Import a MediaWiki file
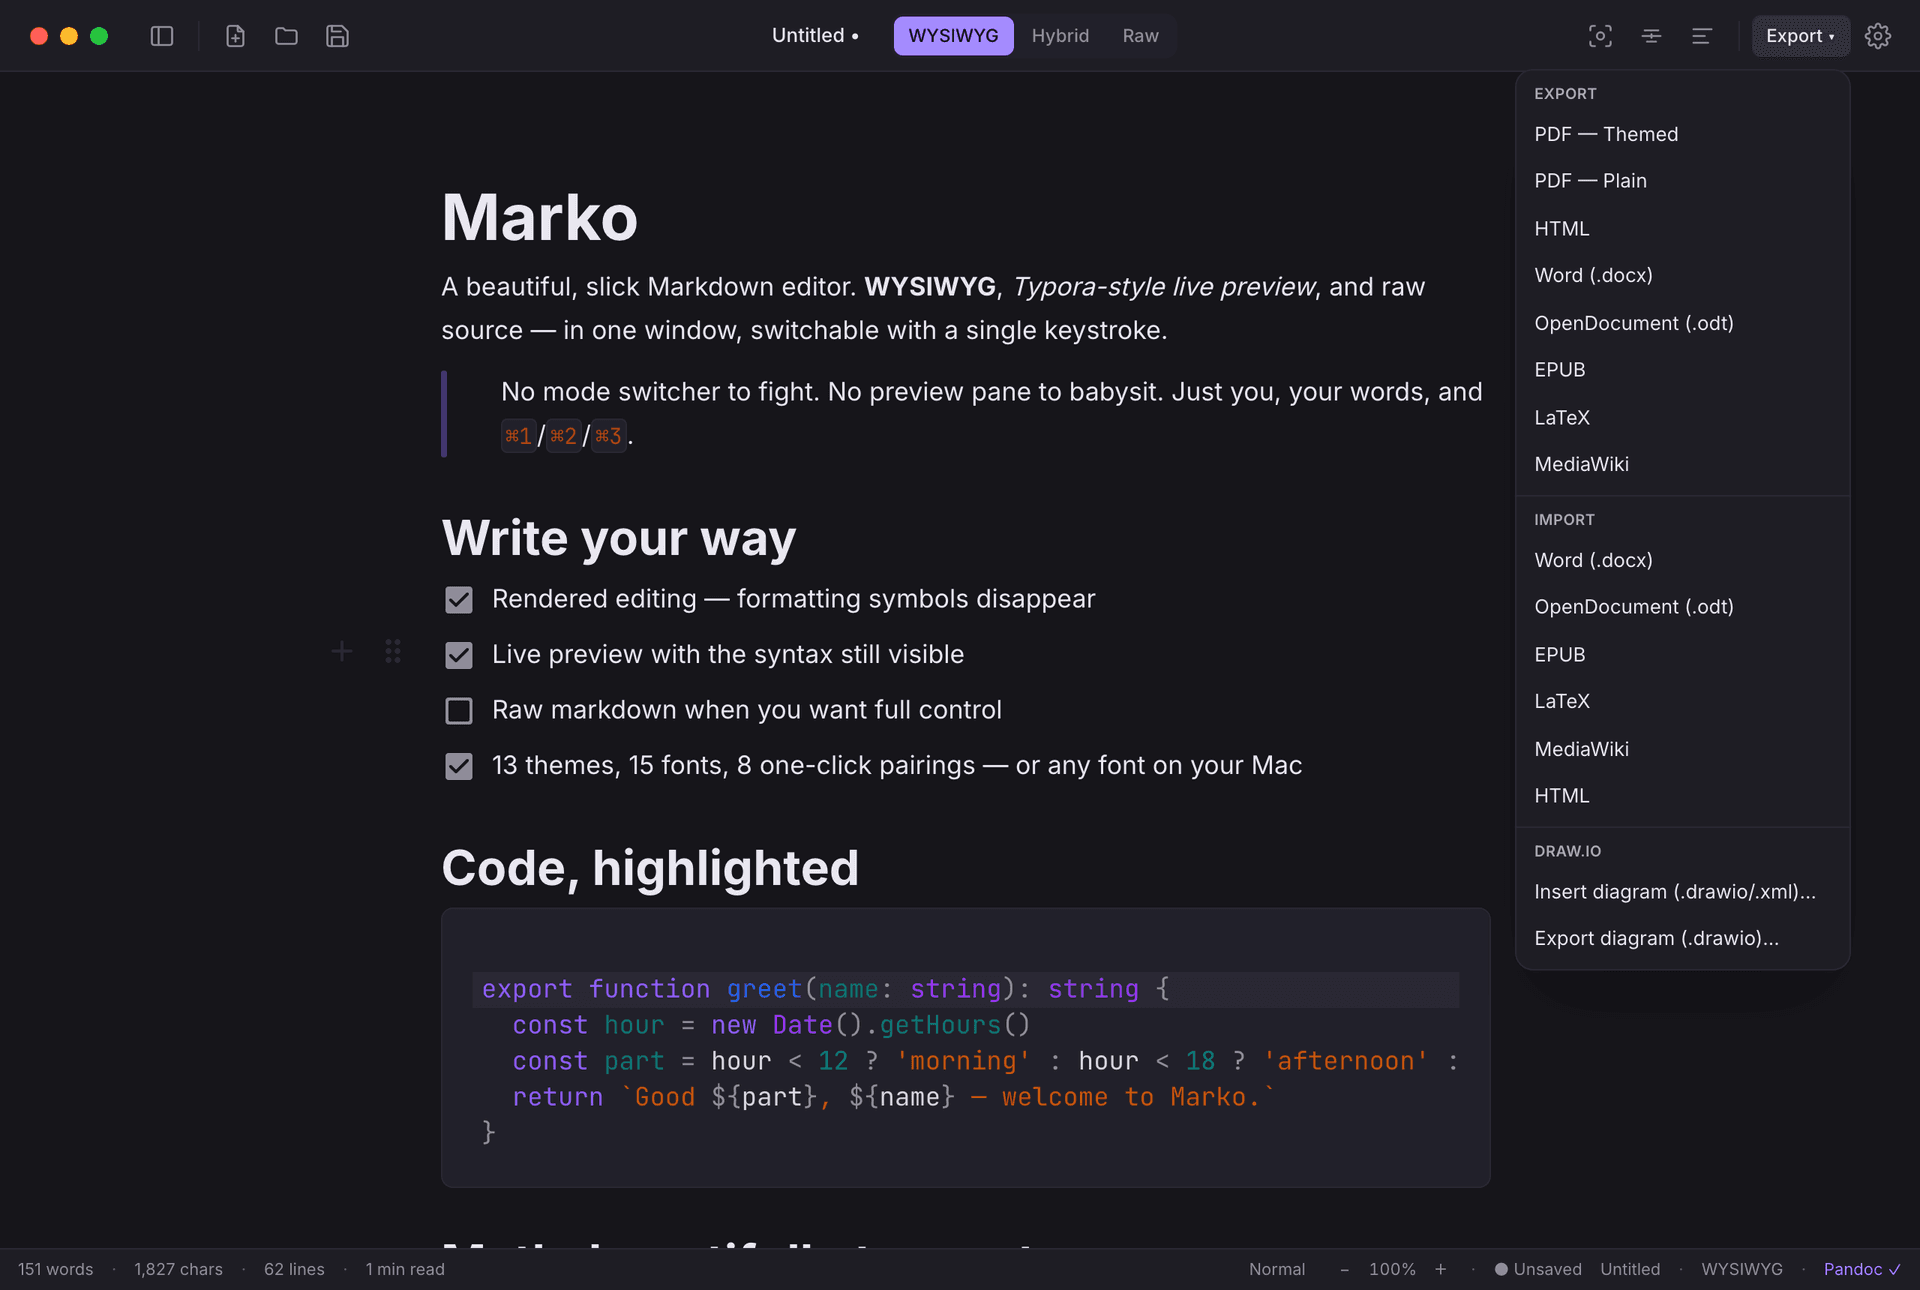1920x1290 pixels. coord(1683,749)
